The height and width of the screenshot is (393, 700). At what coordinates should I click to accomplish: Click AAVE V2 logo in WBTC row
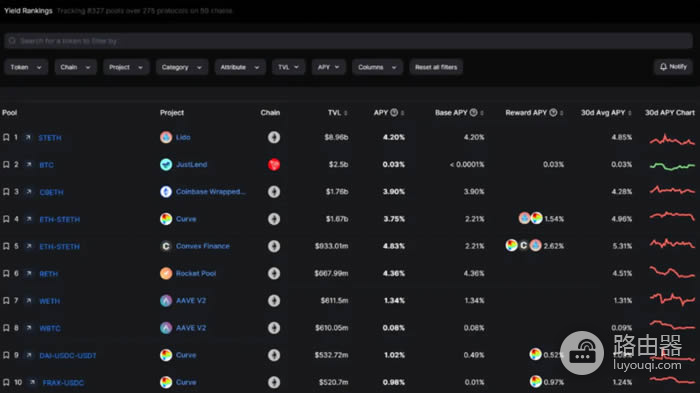click(166, 328)
